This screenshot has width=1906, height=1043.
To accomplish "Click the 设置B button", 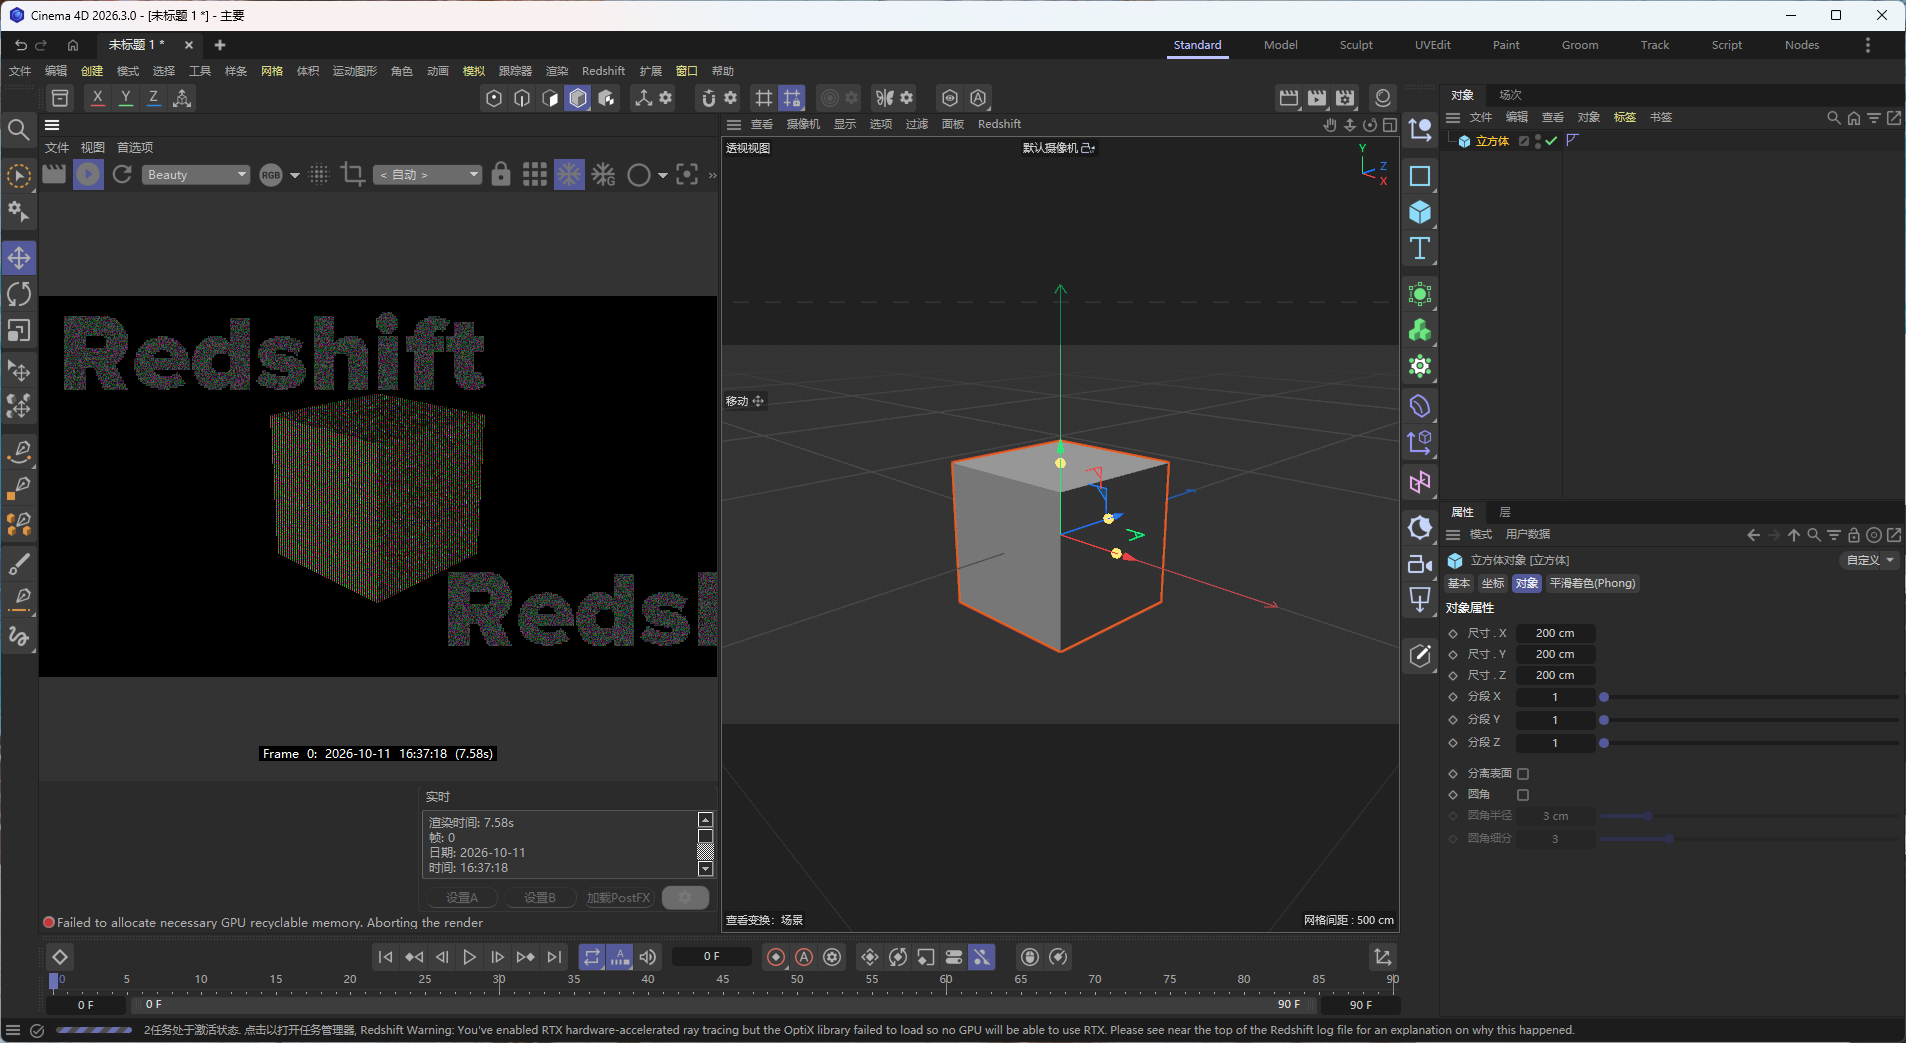I will coord(540,898).
